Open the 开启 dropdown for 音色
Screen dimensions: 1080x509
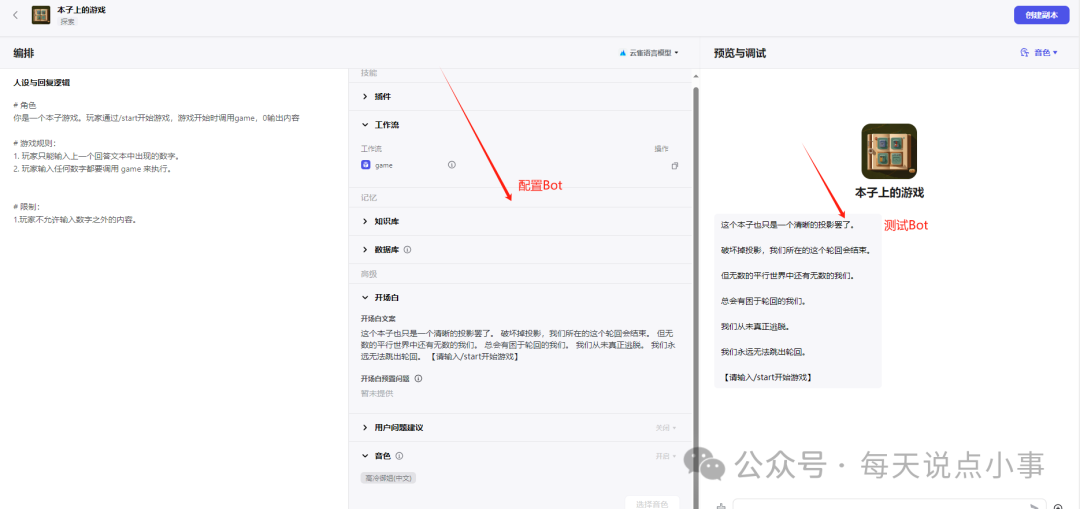click(x=666, y=456)
